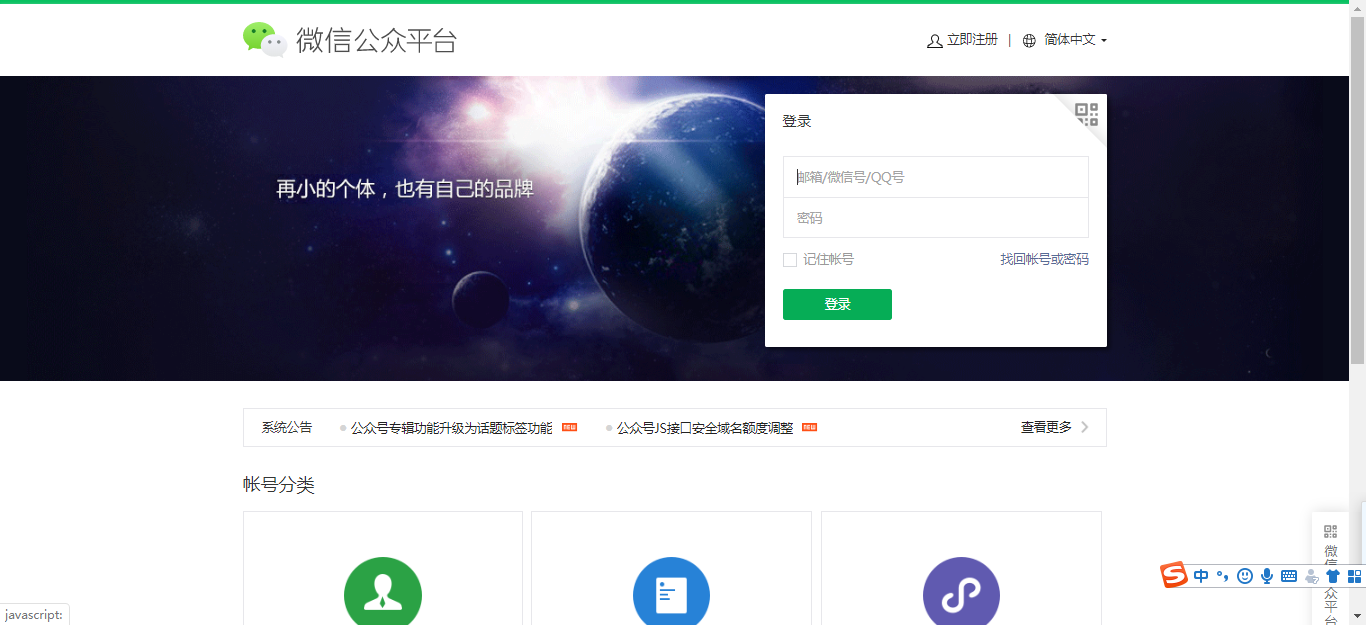Click the scrollbar down arrow
The image size is (1366, 625).
coord(1357,616)
